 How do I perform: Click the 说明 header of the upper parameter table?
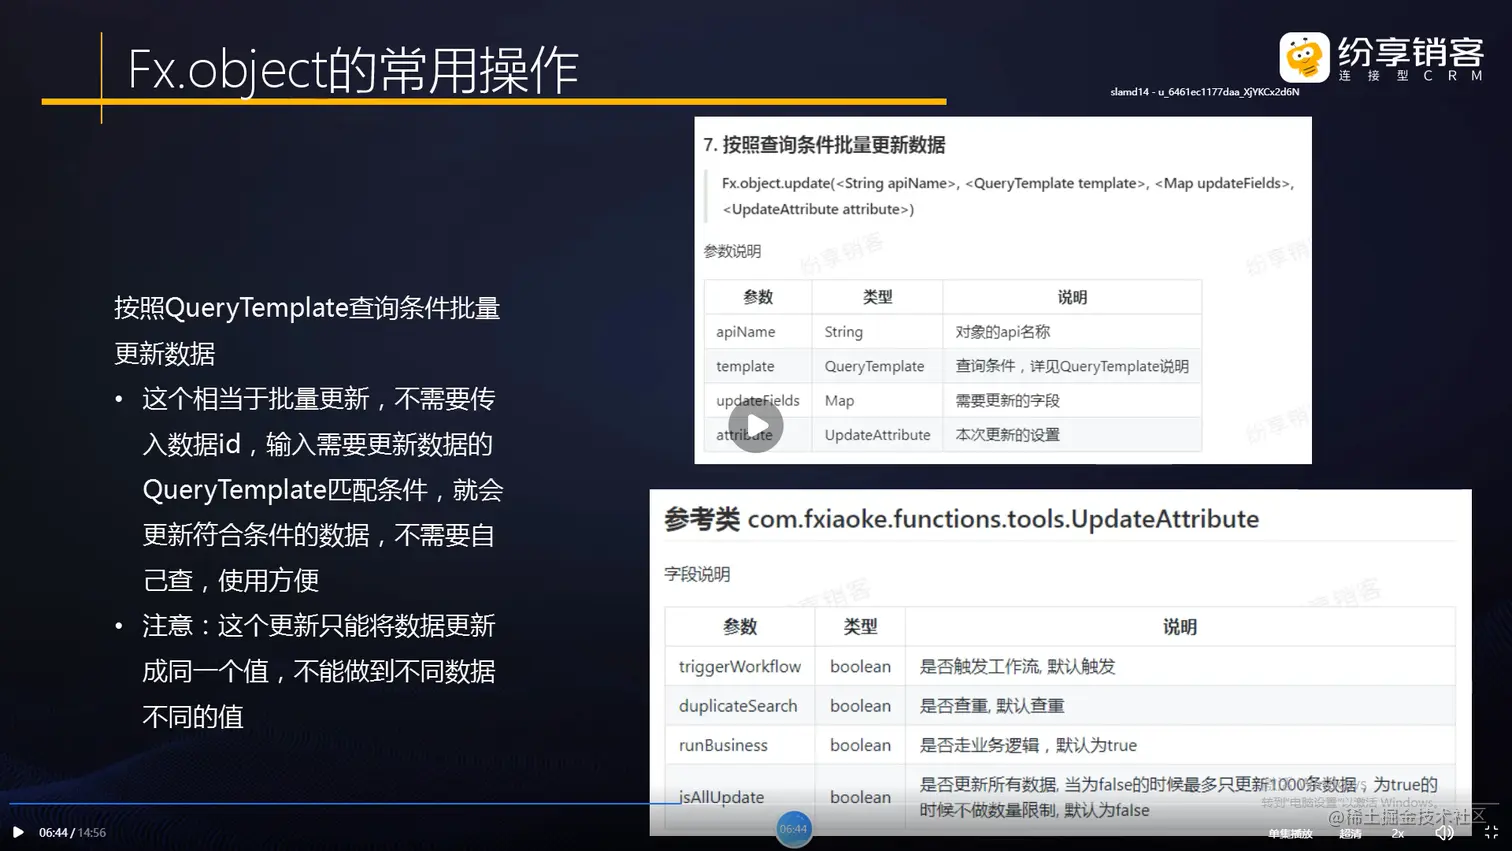(x=1072, y=297)
